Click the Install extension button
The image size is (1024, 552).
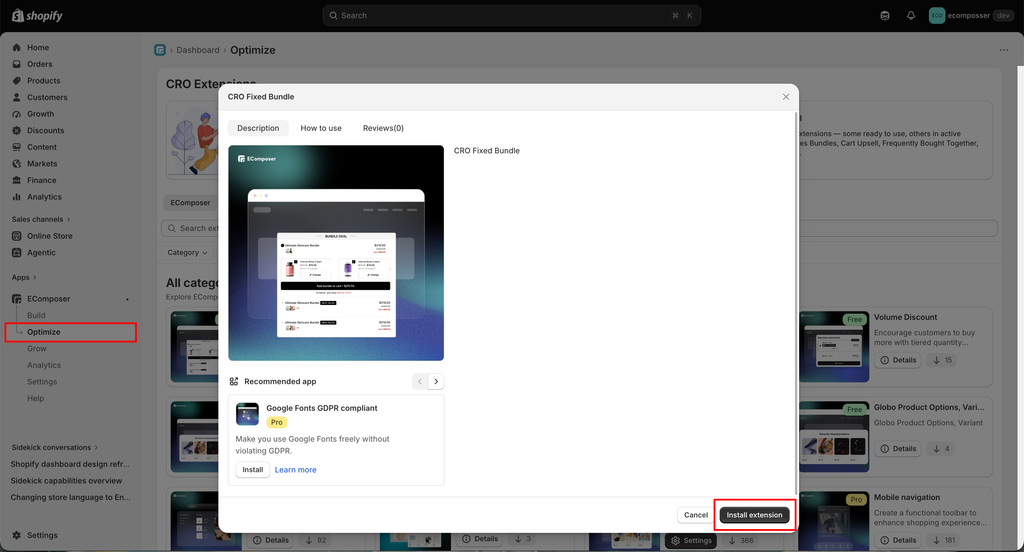(x=754, y=515)
